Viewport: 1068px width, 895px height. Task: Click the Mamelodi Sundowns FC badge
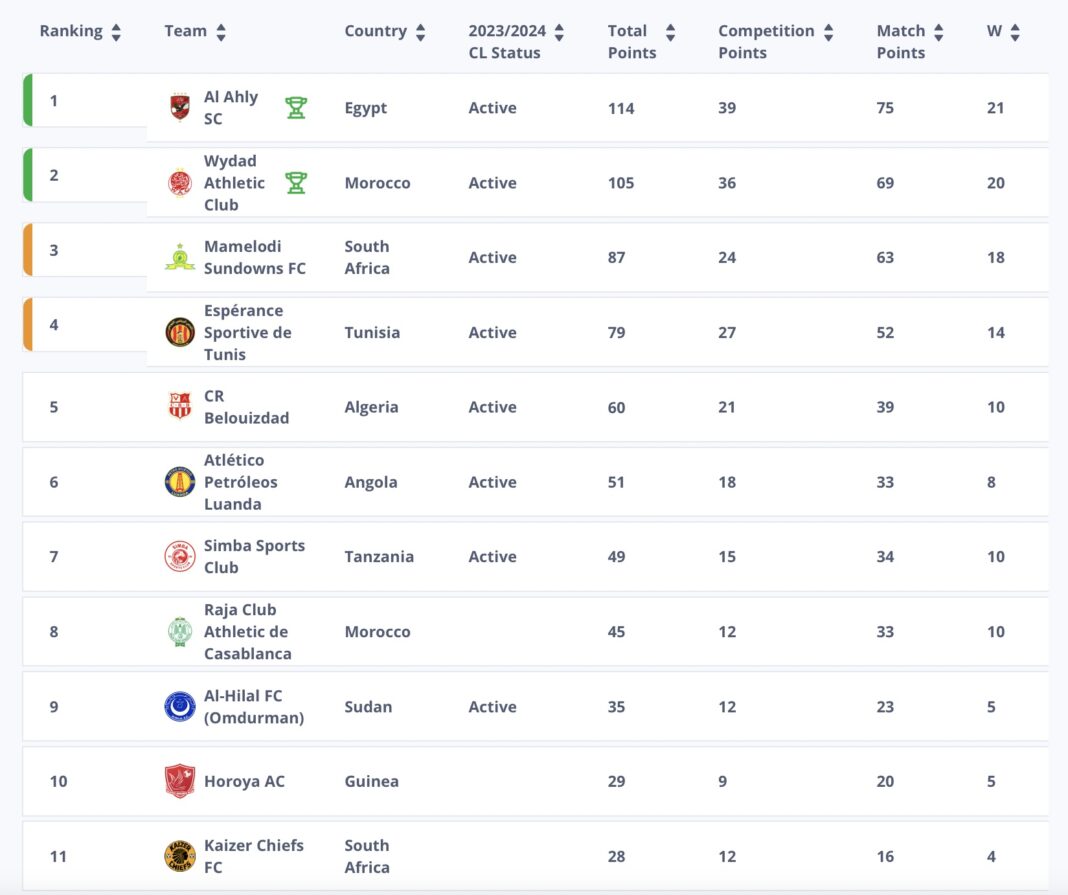(x=179, y=257)
